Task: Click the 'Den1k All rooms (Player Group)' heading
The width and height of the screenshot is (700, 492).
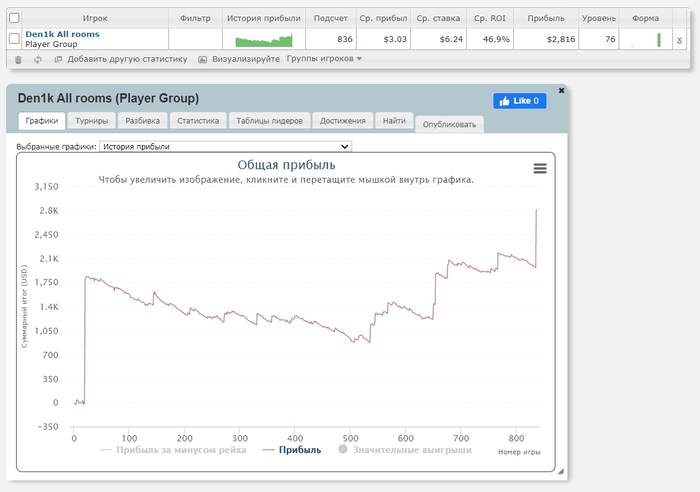Action: click(108, 98)
